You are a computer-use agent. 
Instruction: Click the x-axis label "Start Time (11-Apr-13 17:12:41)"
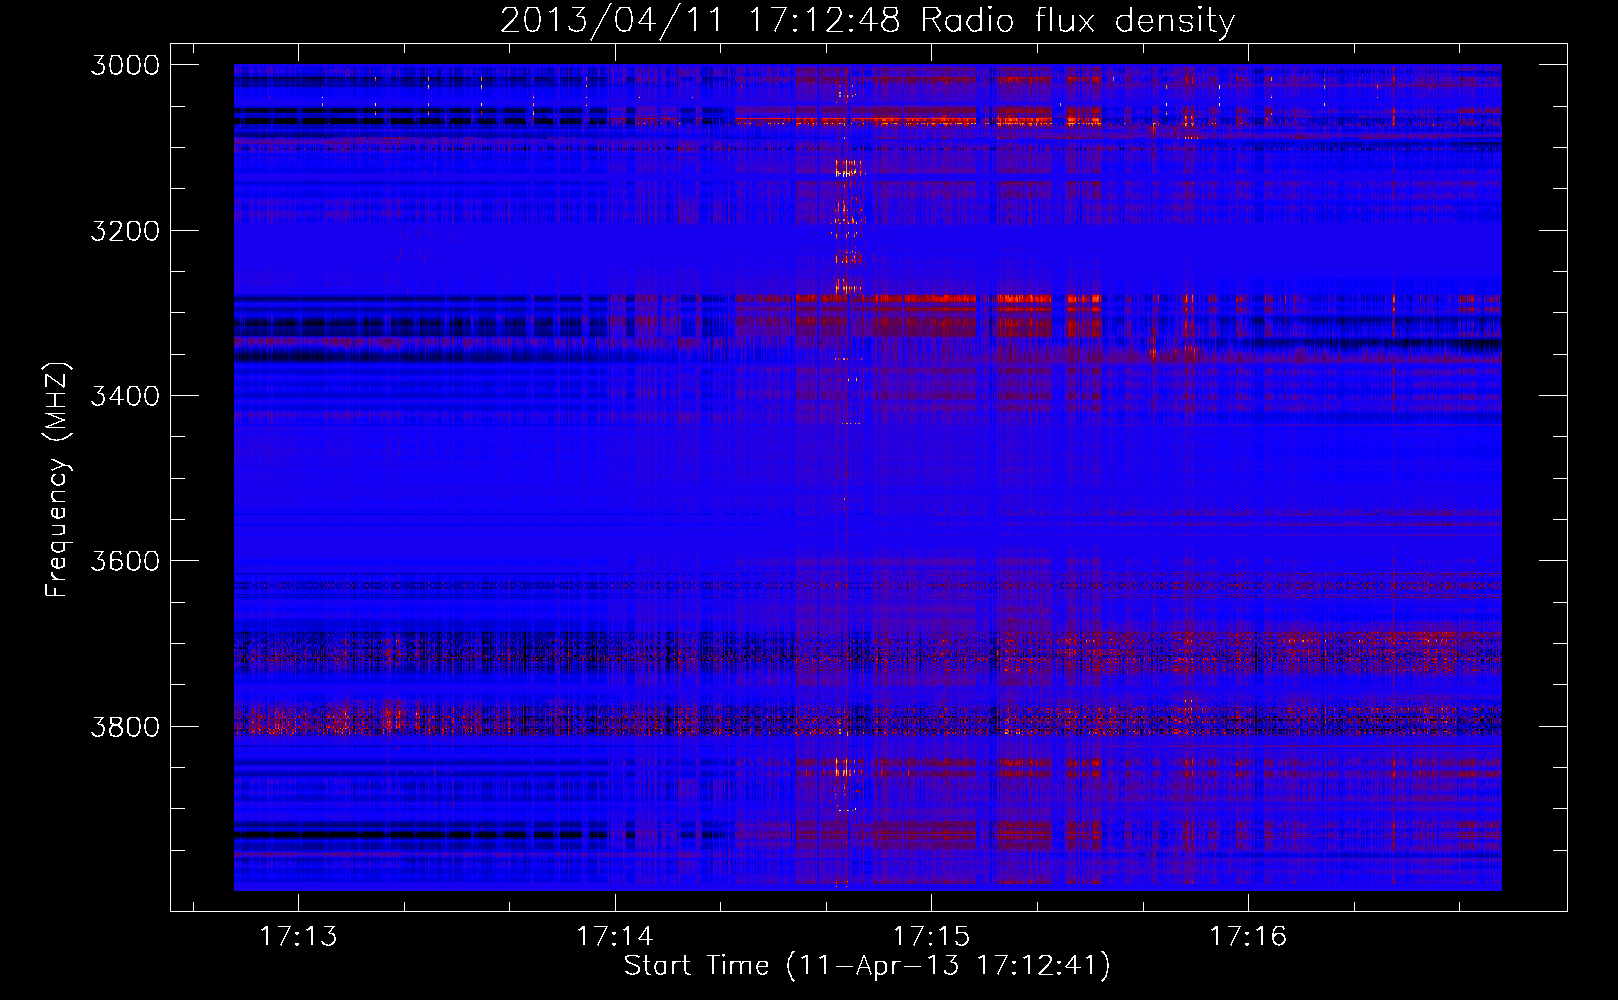click(x=867, y=965)
